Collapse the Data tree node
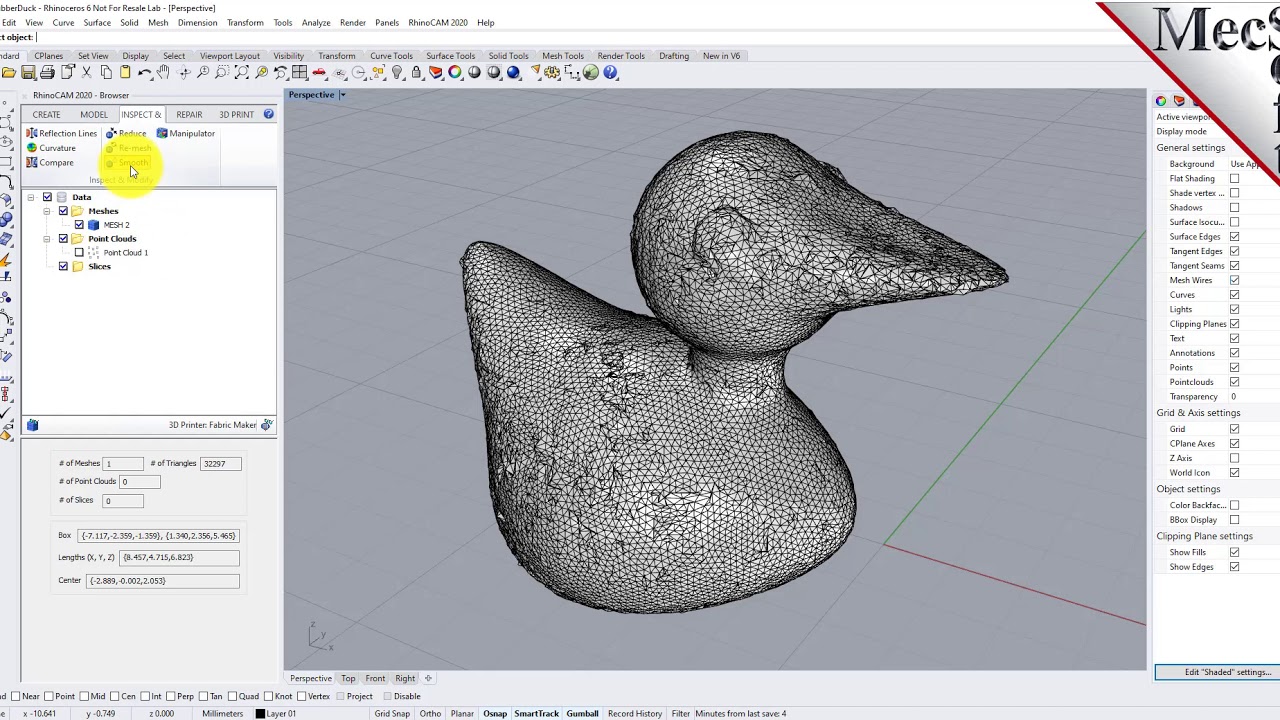 tap(31, 197)
